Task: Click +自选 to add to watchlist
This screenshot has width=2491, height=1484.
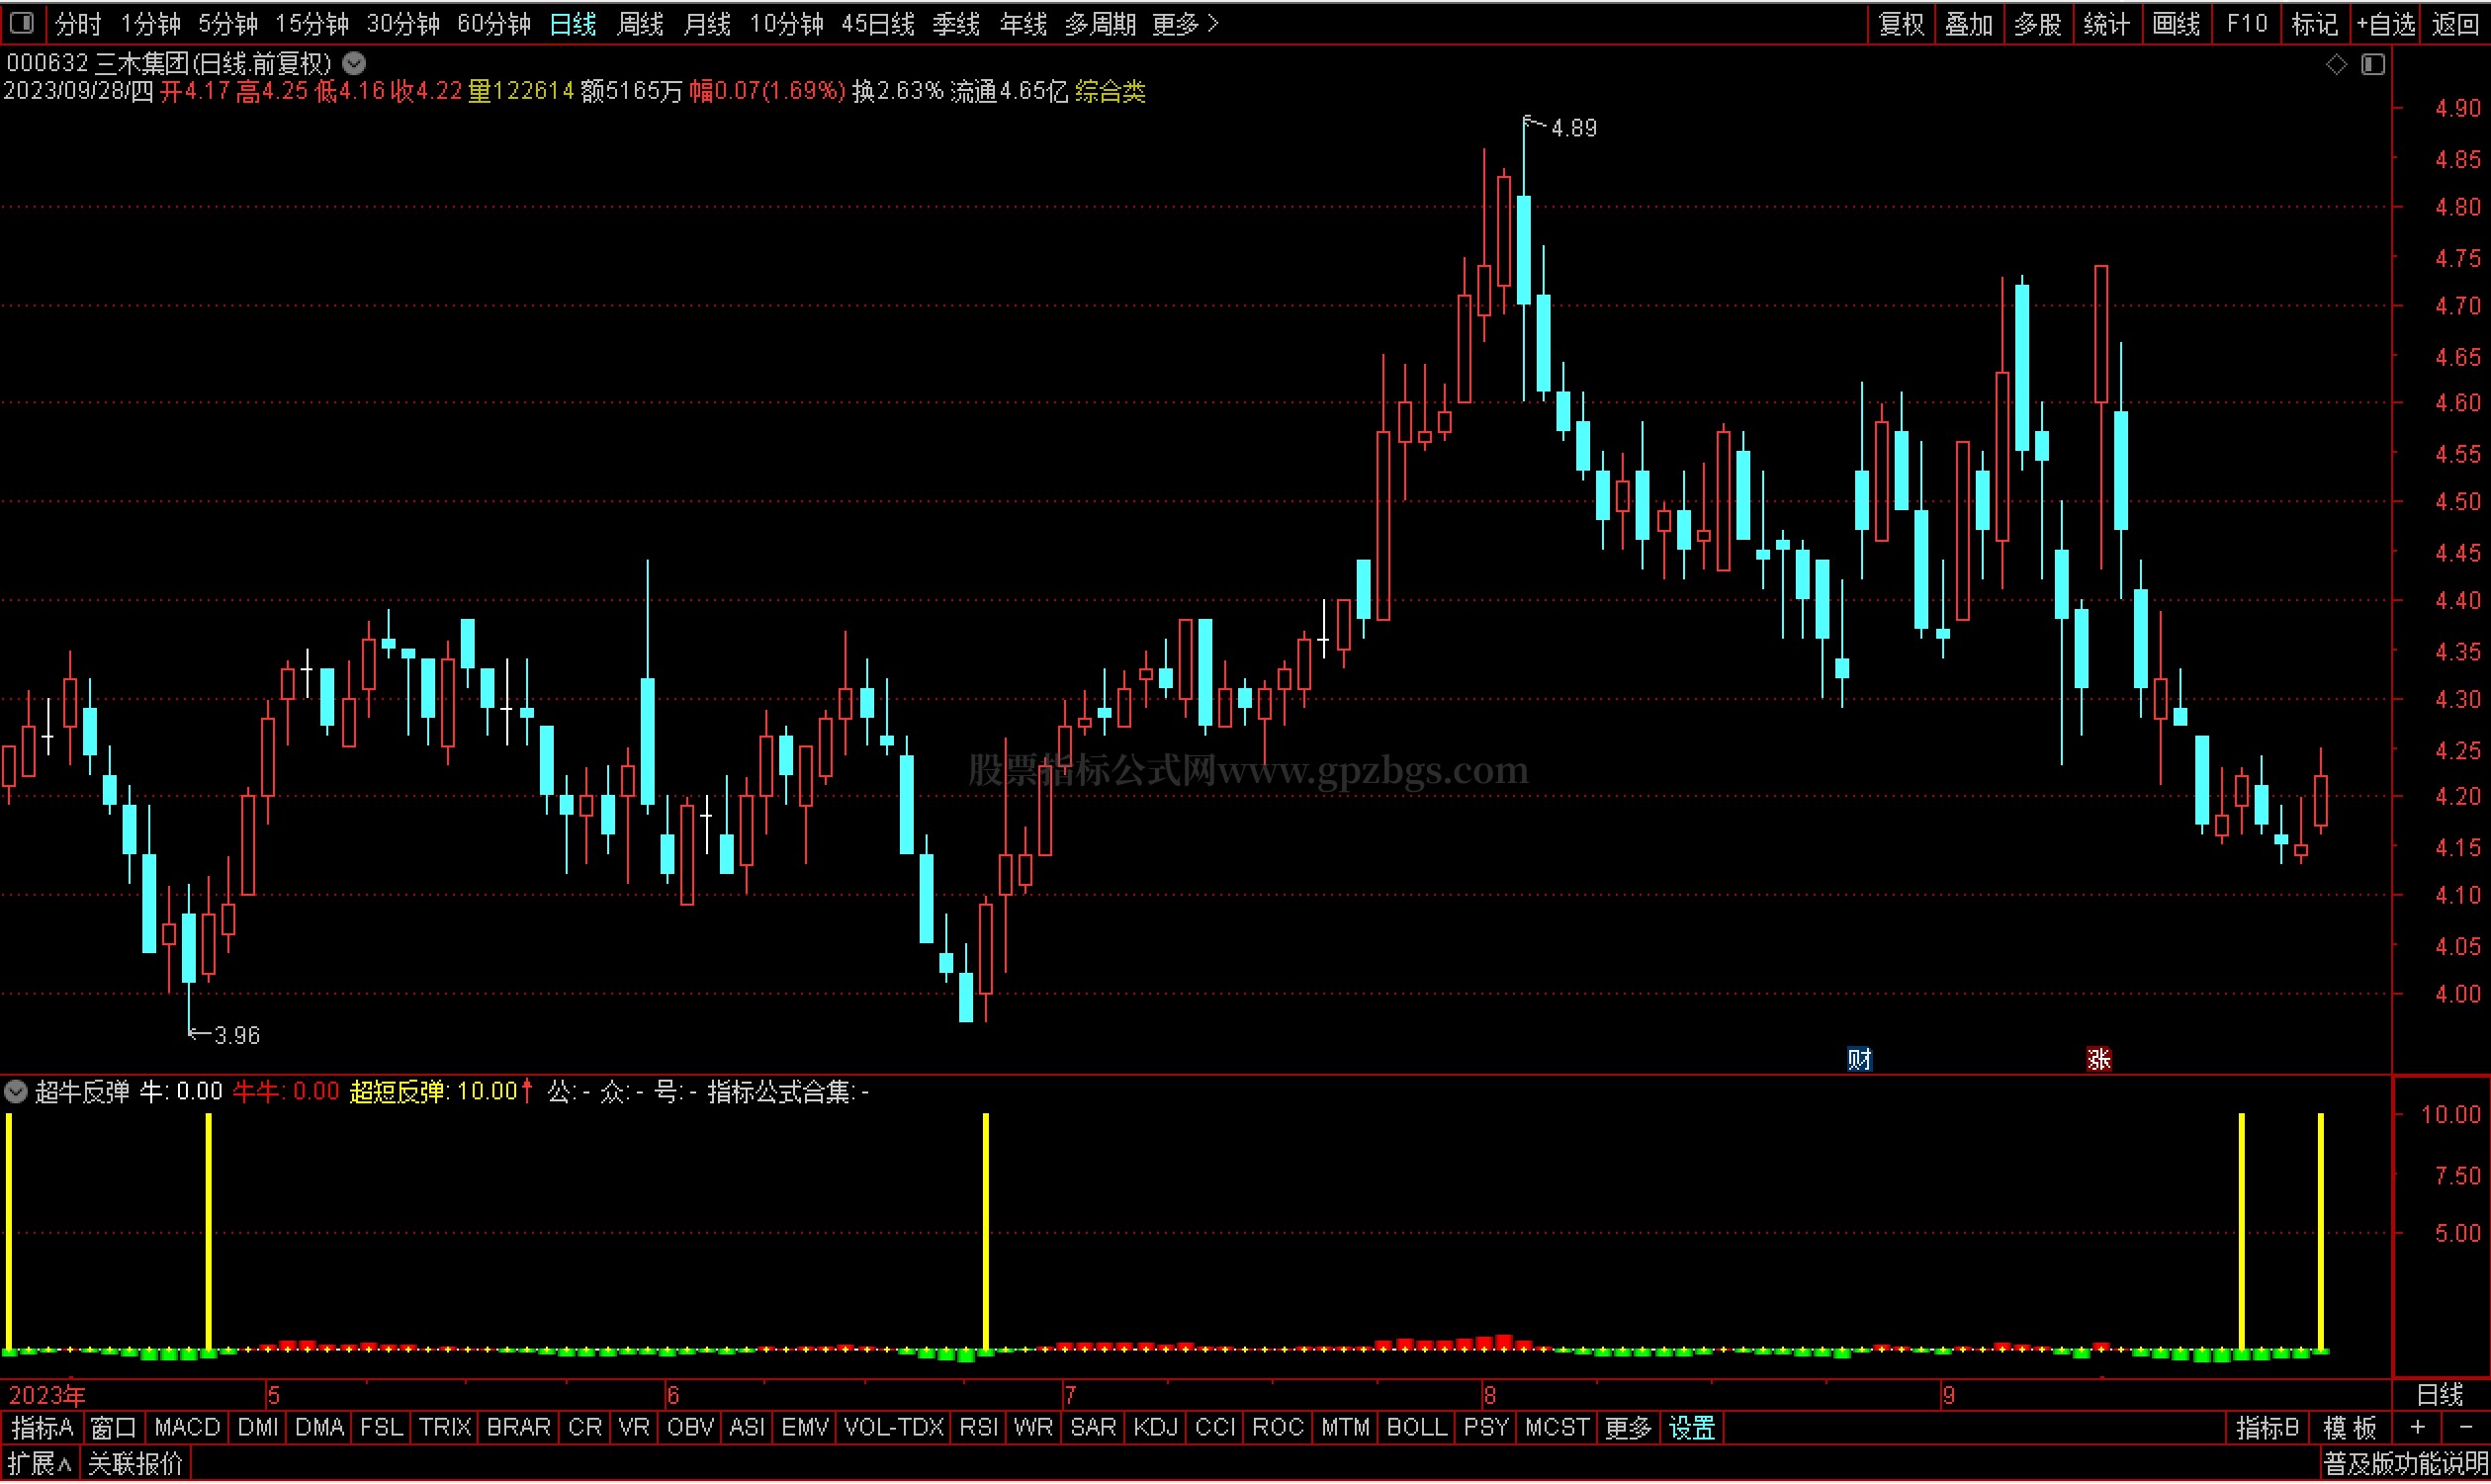Action: pyautogui.click(x=2387, y=24)
